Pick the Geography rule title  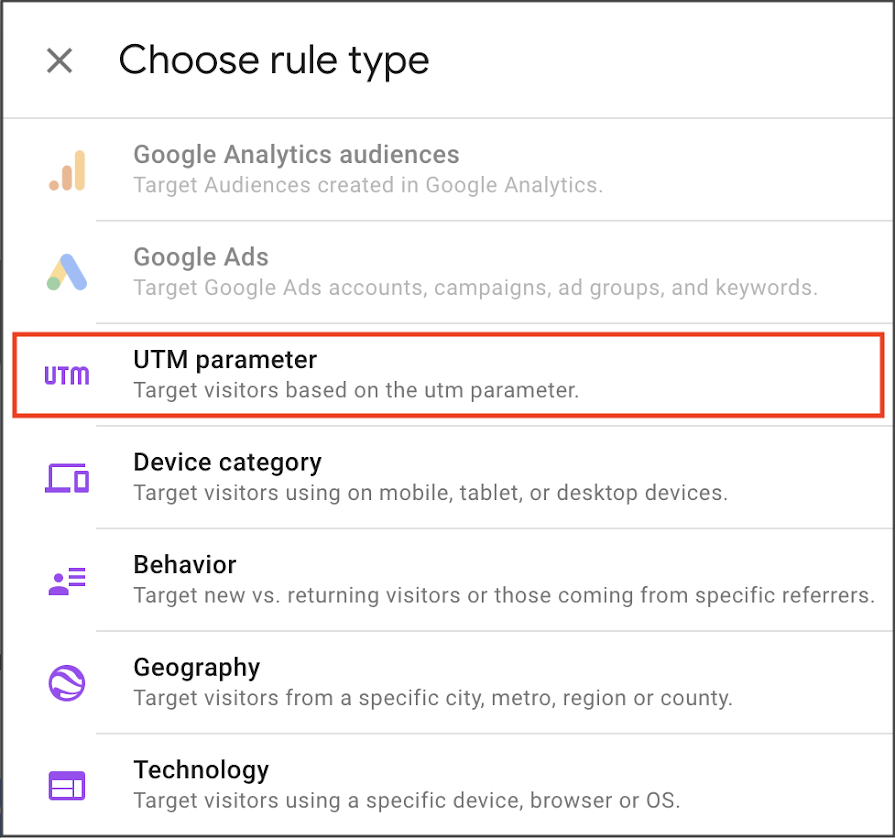coord(197,667)
